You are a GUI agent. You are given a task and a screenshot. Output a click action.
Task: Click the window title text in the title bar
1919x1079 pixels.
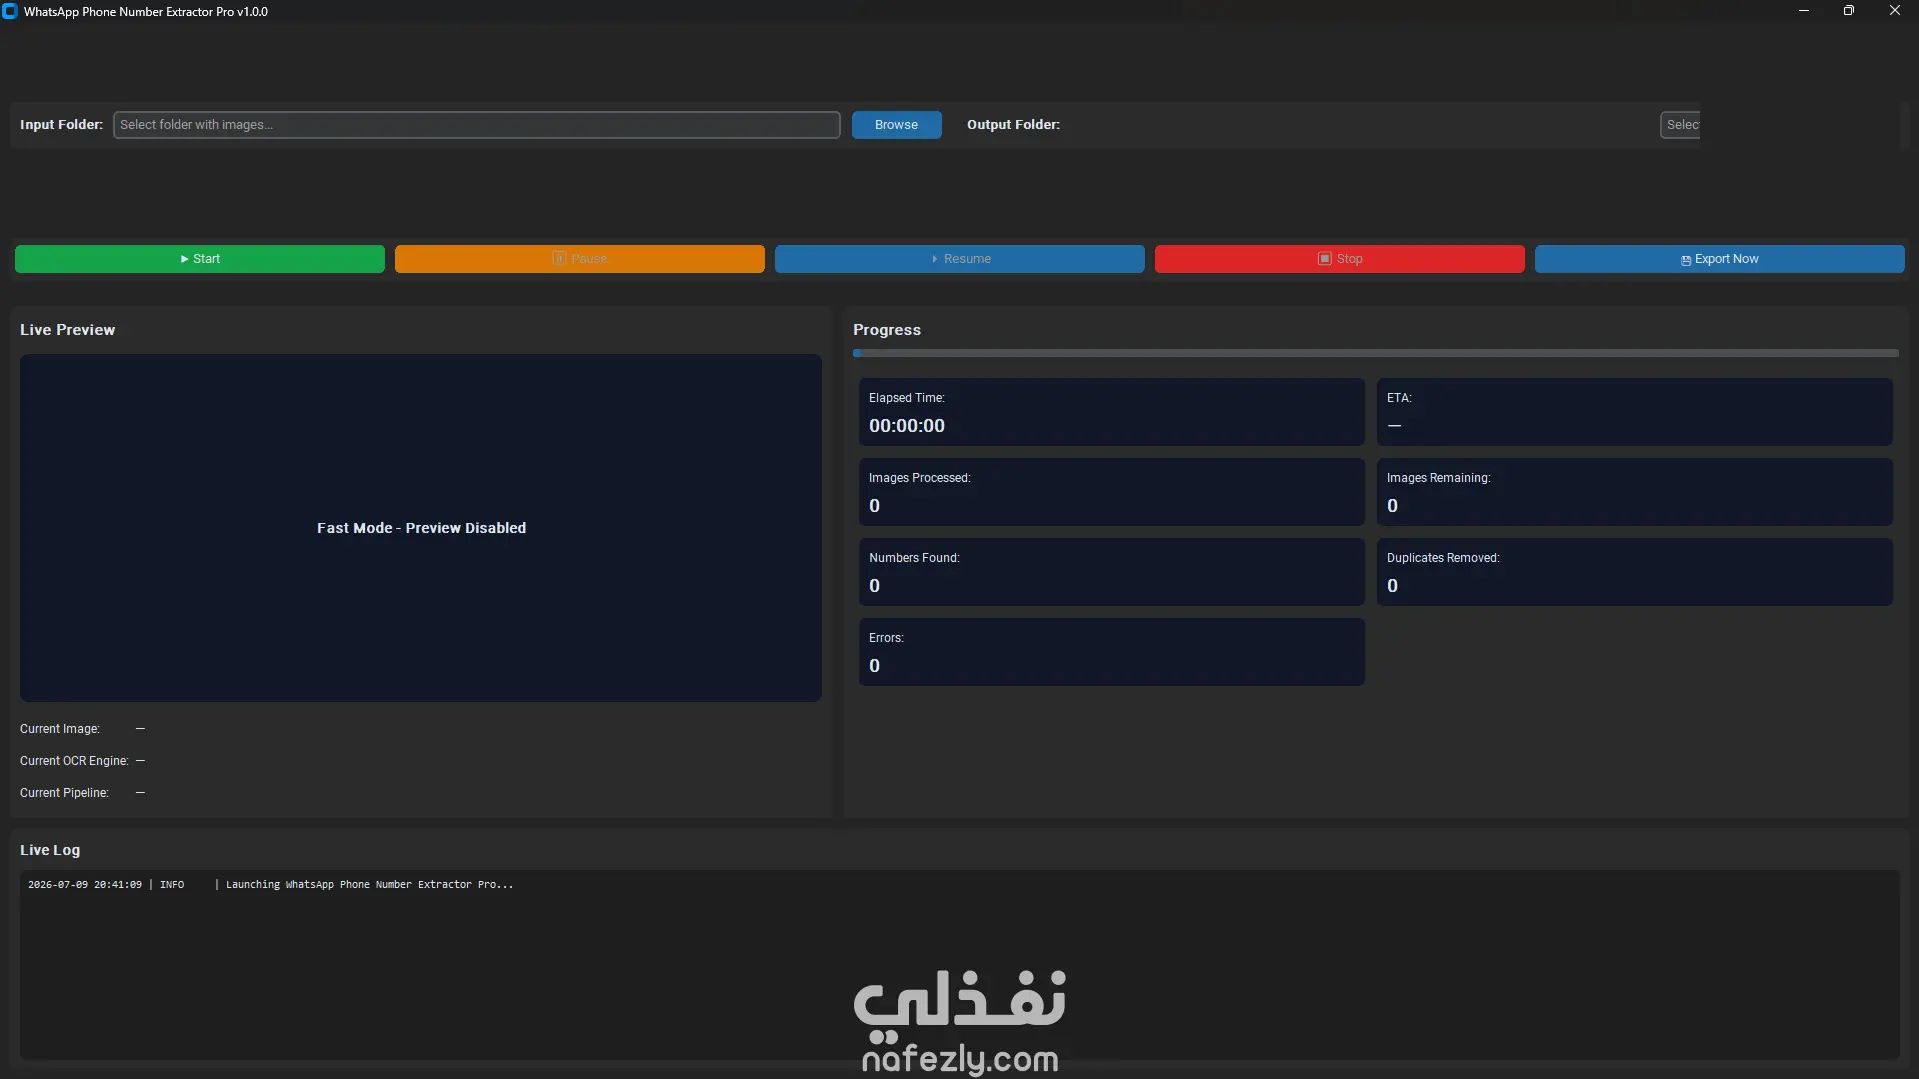point(146,12)
